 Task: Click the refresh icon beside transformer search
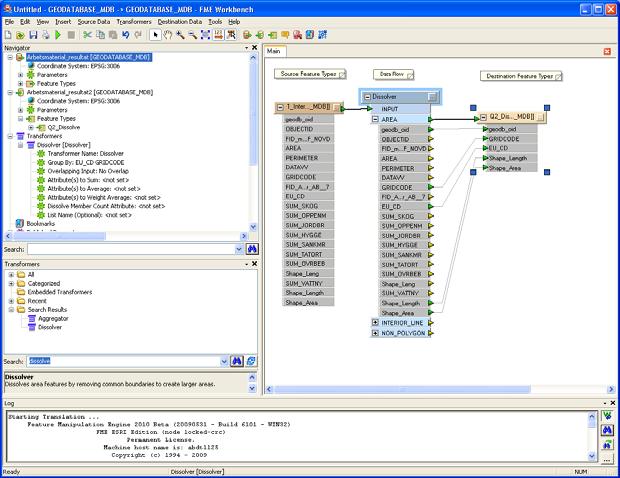point(251,361)
